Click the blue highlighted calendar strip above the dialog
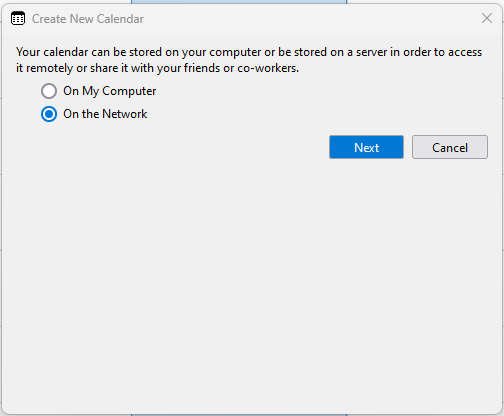 click(239, 2)
